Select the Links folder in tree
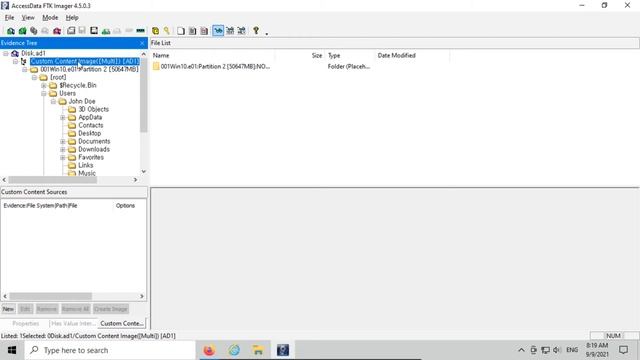The width and height of the screenshot is (640, 360). (86, 165)
